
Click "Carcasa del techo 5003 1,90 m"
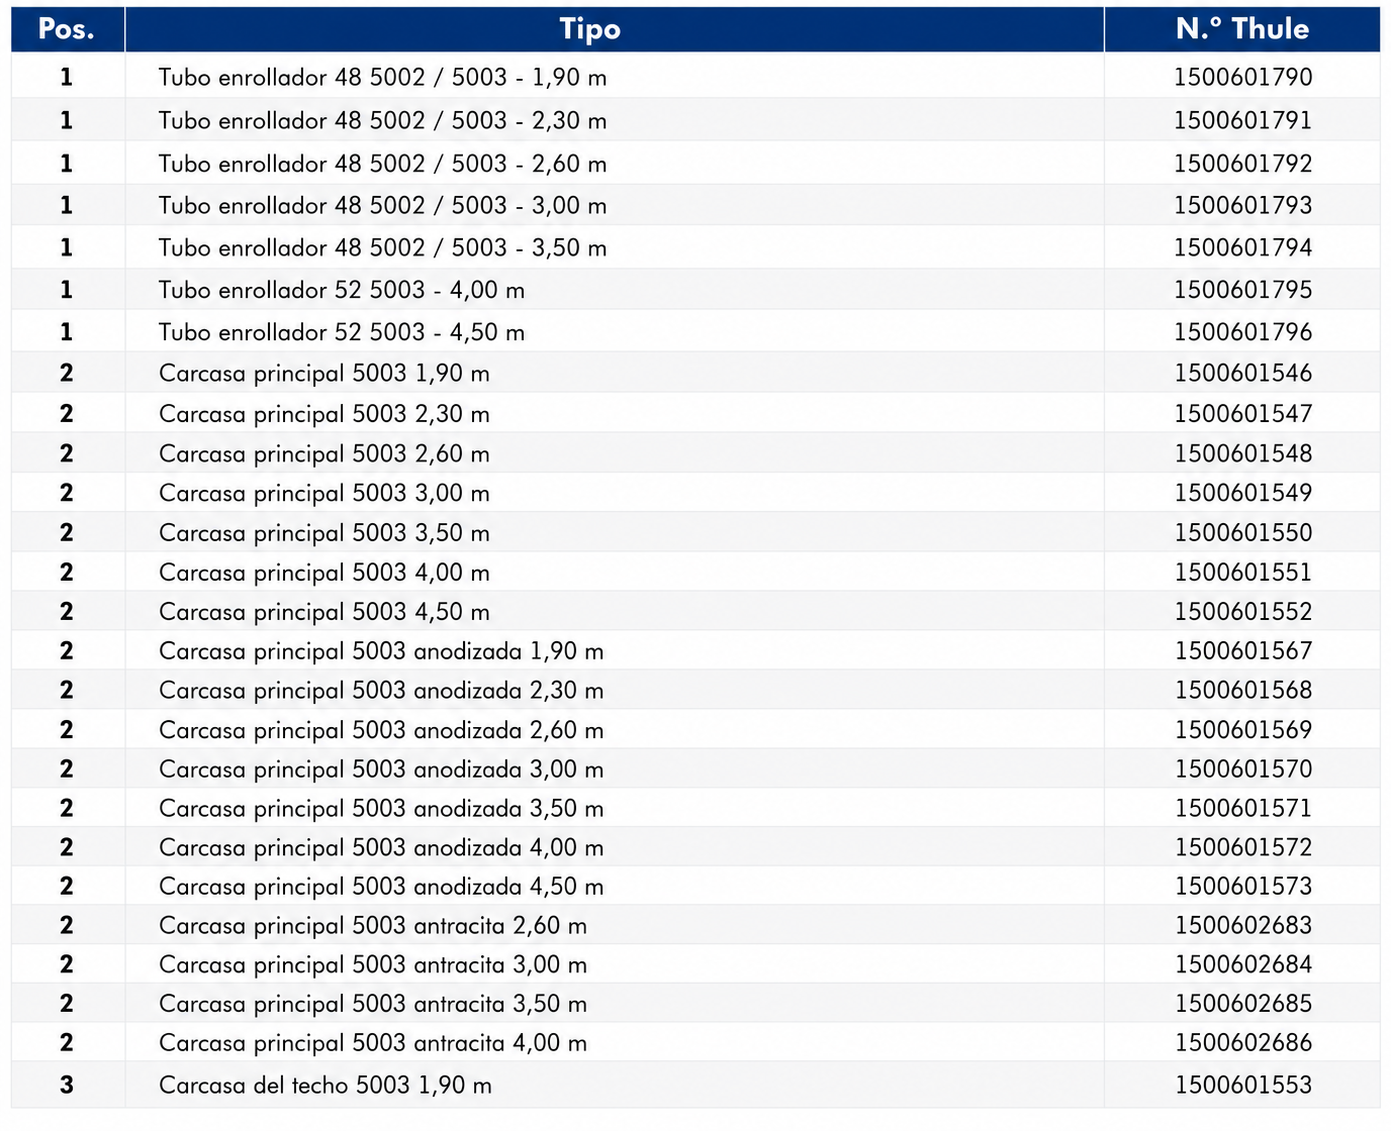[325, 1085]
